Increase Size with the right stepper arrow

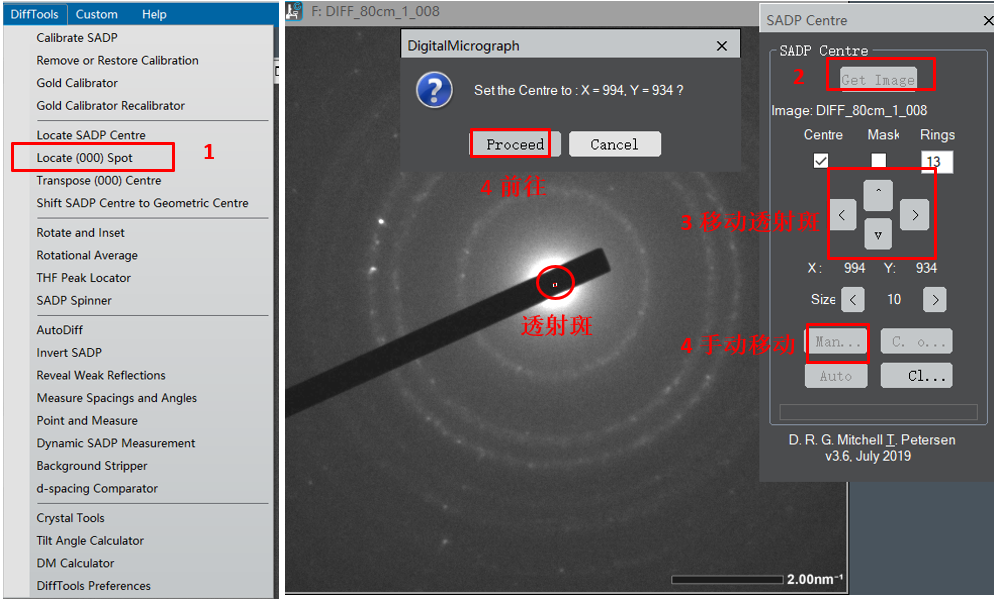click(x=933, y=299)
